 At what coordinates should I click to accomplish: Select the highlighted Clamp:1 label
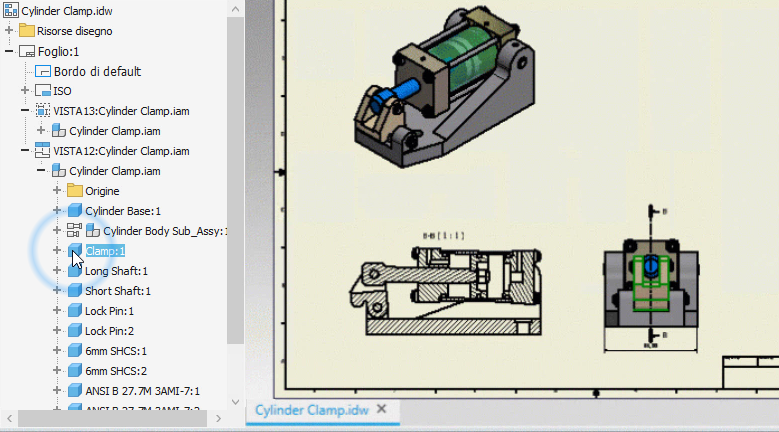105,251
